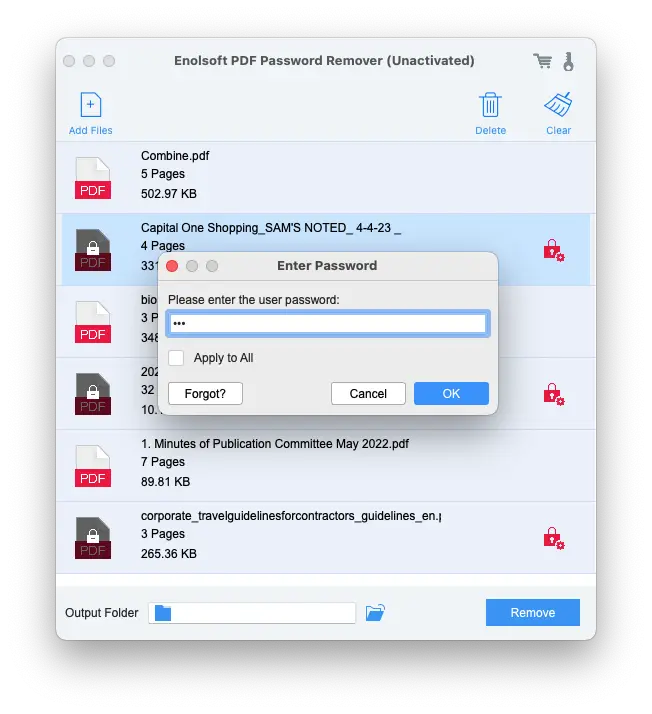652x714 pixels.
Task: Click the 502.97 KB size text
Action: [x=168, y=194]
